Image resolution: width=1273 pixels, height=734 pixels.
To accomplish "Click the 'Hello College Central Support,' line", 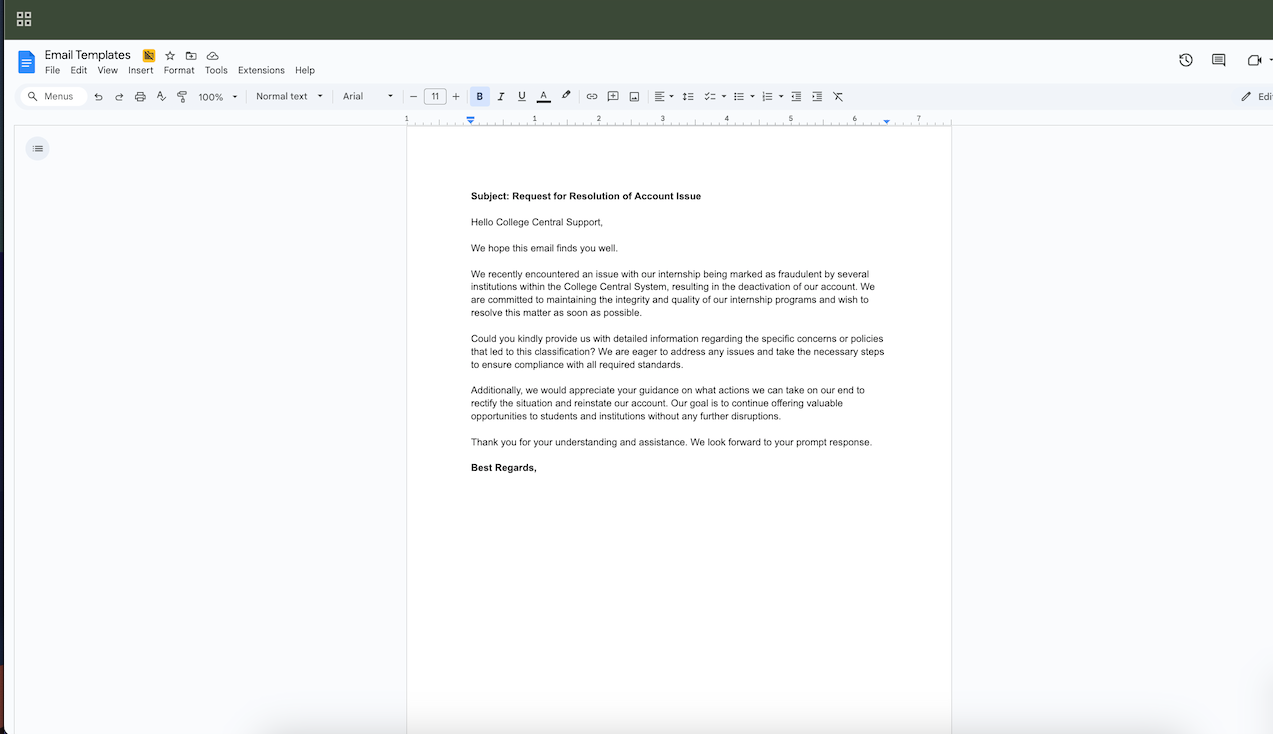I will tap(537, 222).
